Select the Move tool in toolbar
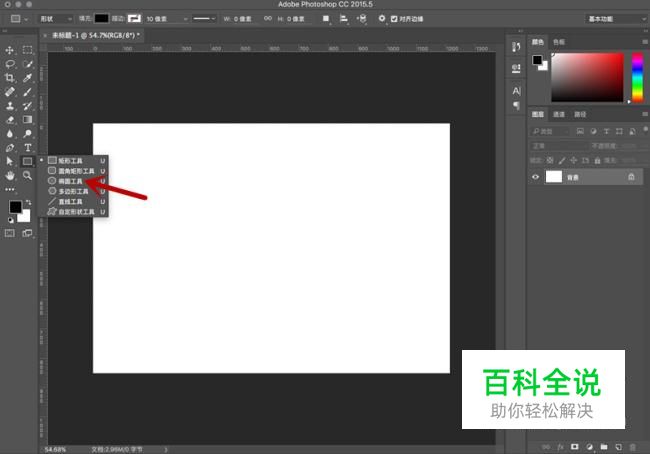 click(x=10, y=50)
